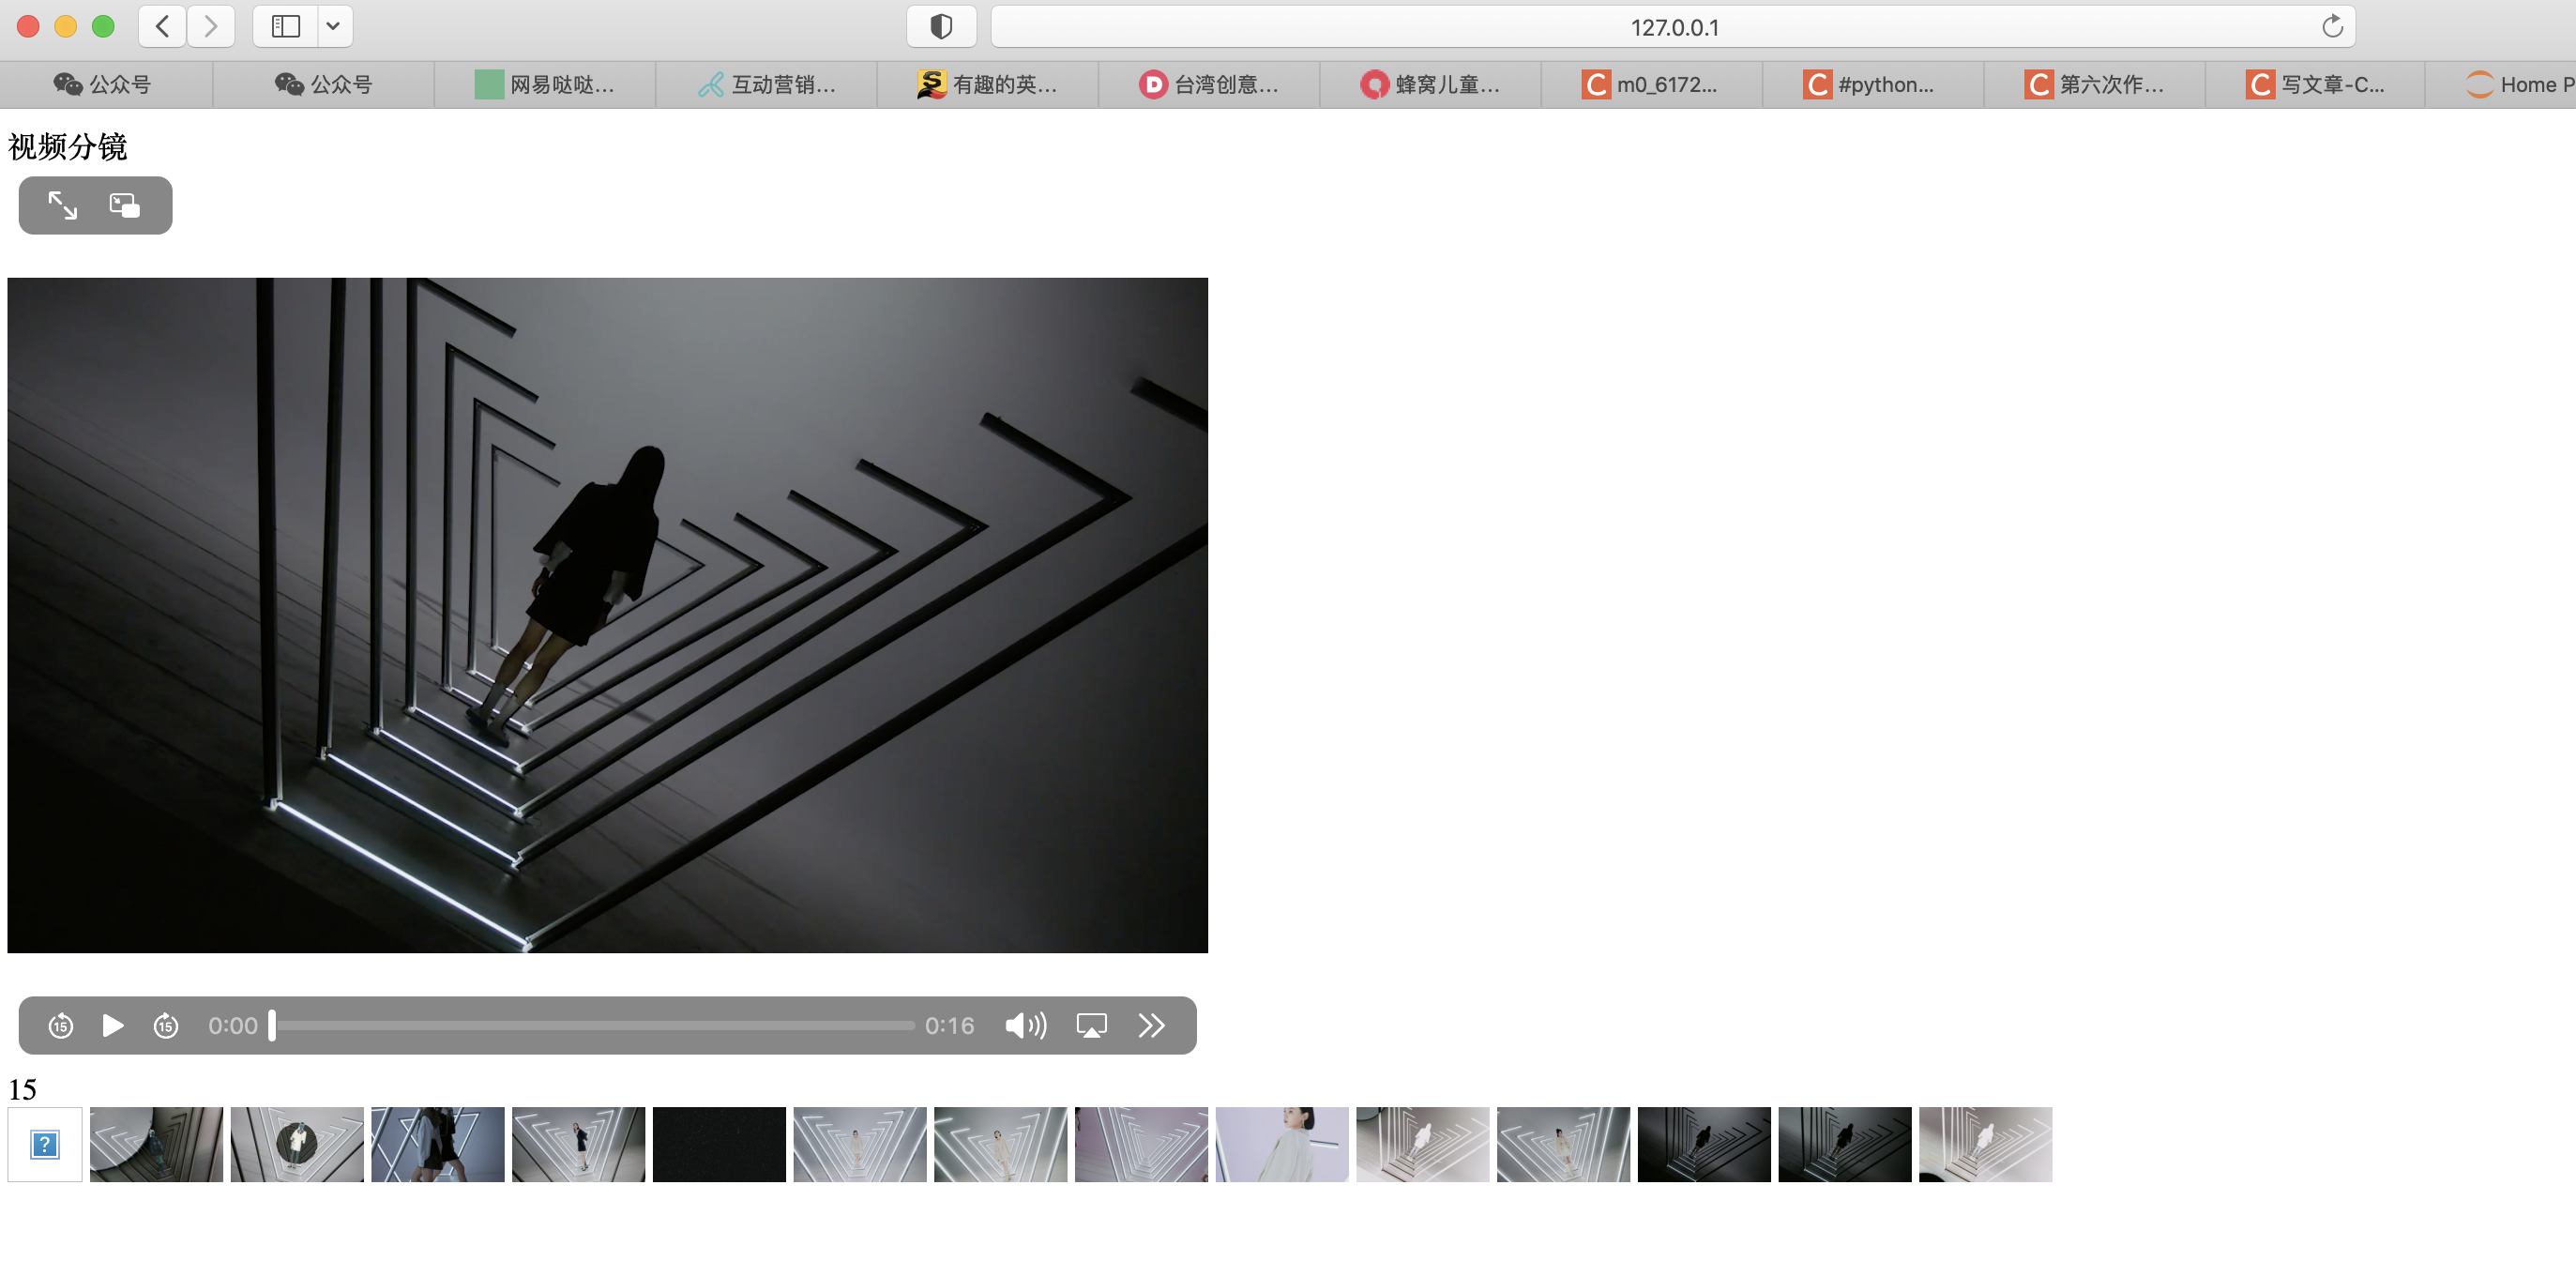Open the #python... bookmark tab
This screenshot has width=2576, height=1261.
(1872, 84)
